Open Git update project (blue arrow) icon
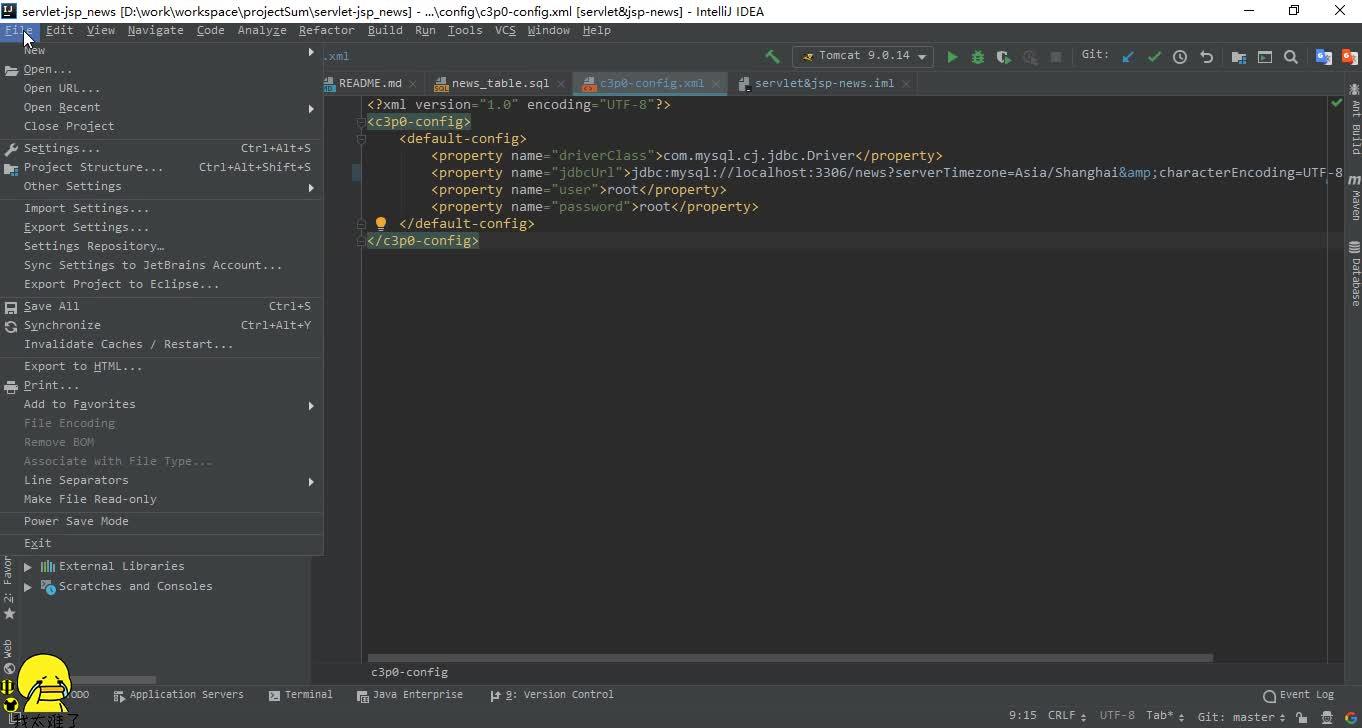The width and height of the screenshot is (1362, 728). tap(1128, 56)
